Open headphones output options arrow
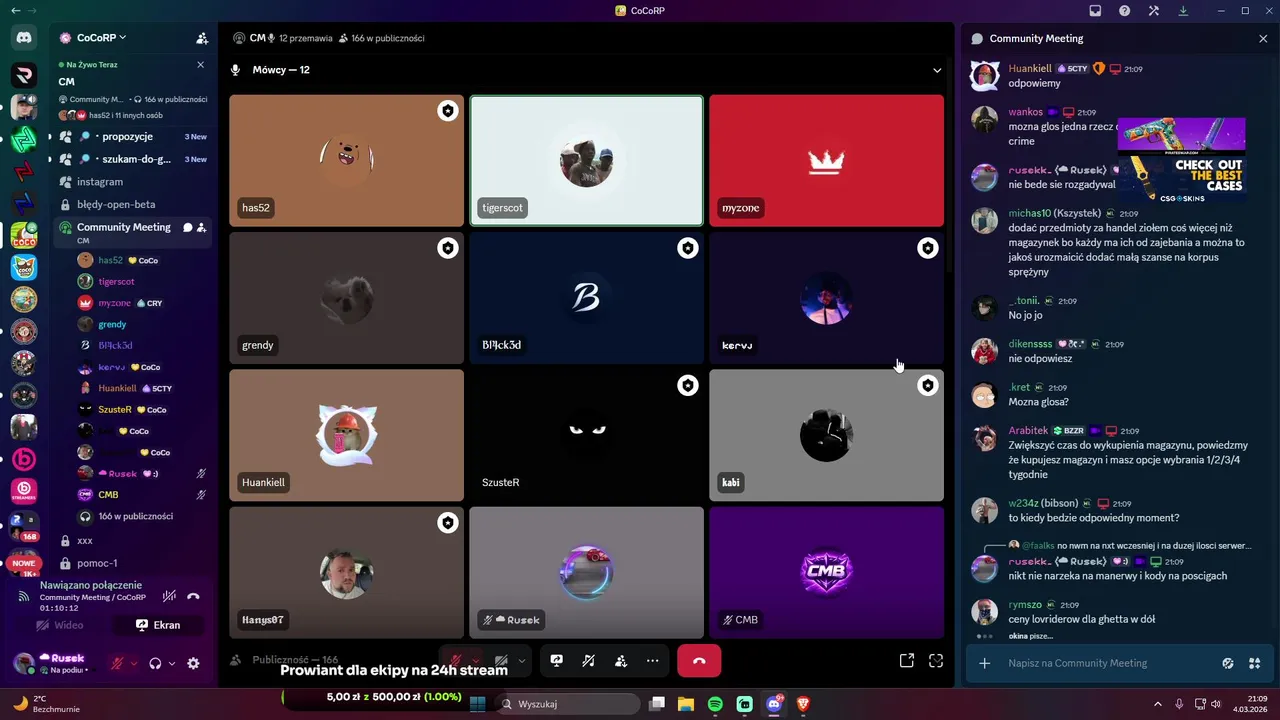 (x=172, y=663)
